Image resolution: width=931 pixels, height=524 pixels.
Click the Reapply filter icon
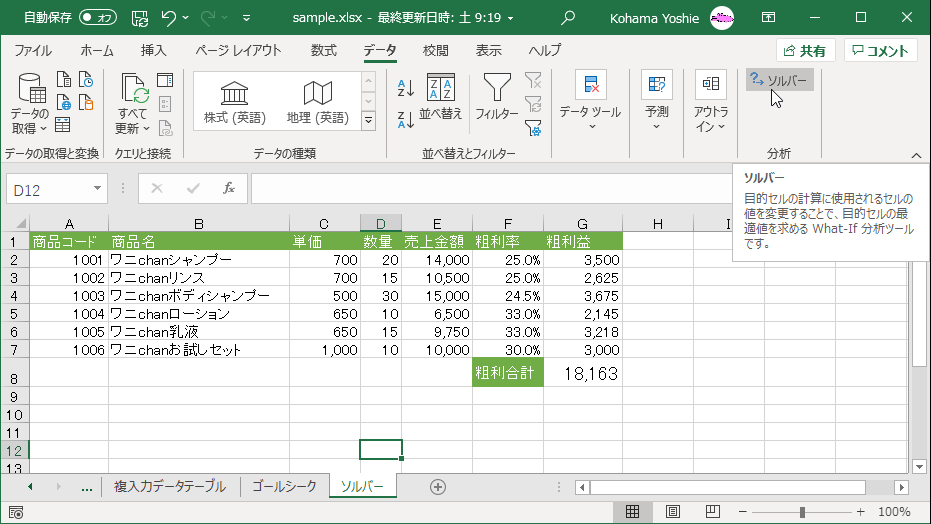[x=533, y=104]
